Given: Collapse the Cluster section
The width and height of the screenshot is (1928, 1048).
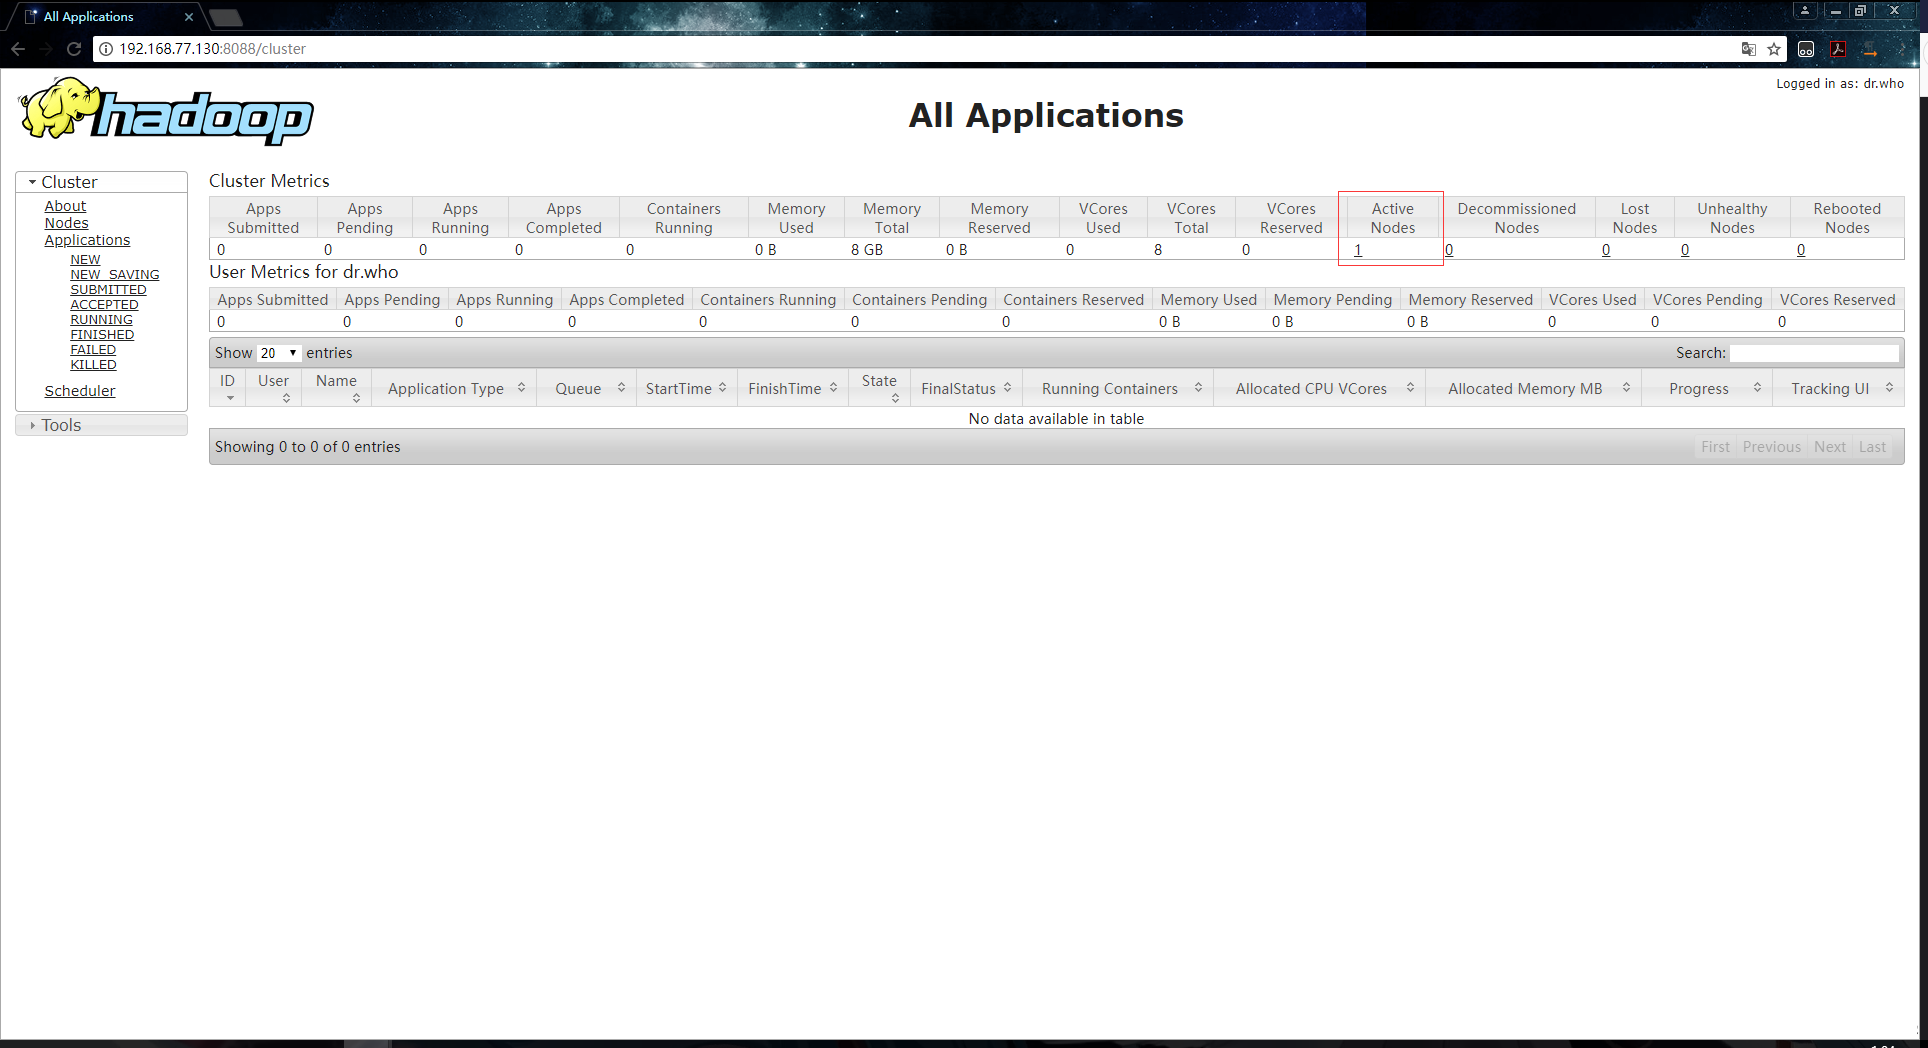Looking at the screenshot, I should click(x=102, y=182).
